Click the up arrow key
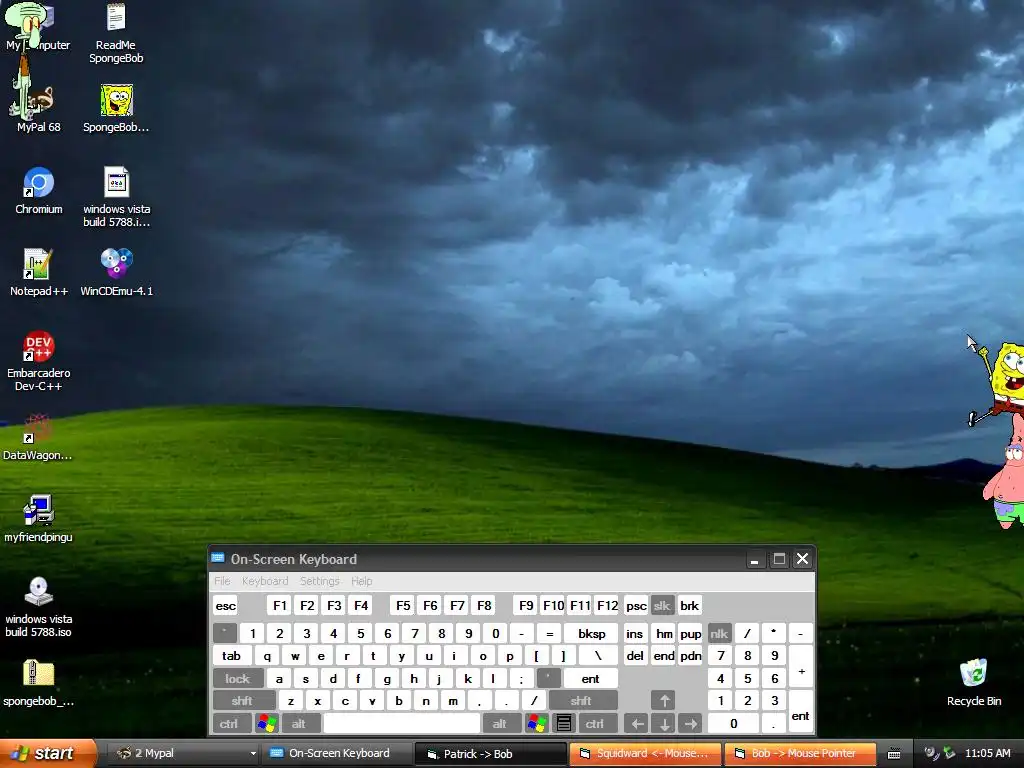The height and width of the screenshot is (768, 1024). [x=664, y=701]
